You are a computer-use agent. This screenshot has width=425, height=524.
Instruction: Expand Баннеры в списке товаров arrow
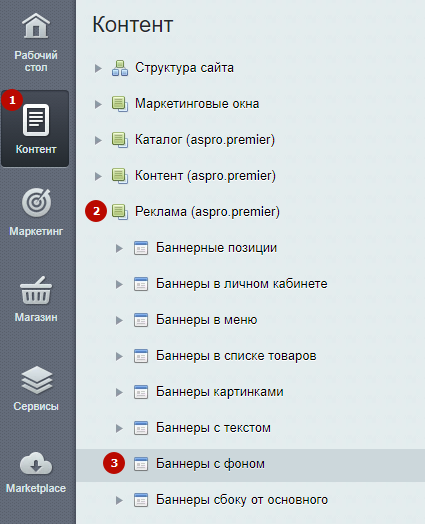(119, 356)
